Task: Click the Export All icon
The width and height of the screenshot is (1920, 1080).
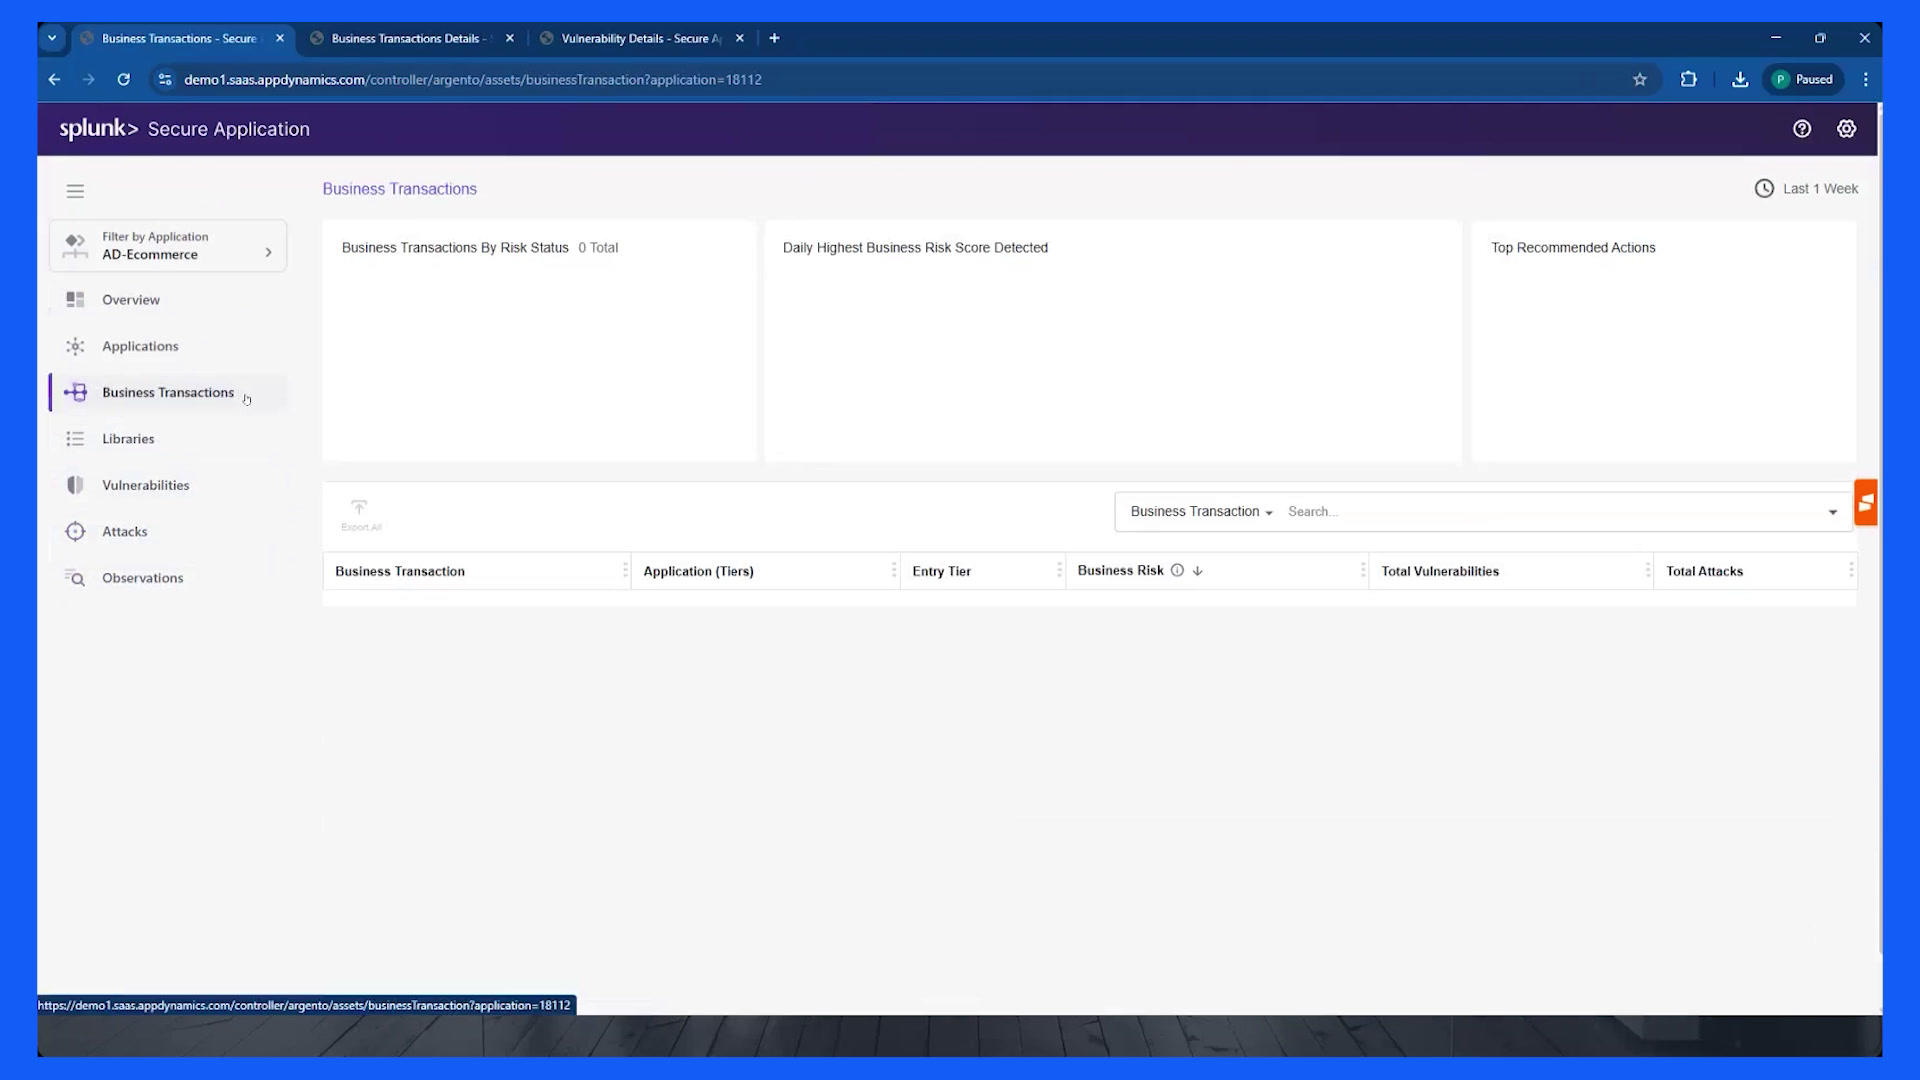Action: click(360, 514)
